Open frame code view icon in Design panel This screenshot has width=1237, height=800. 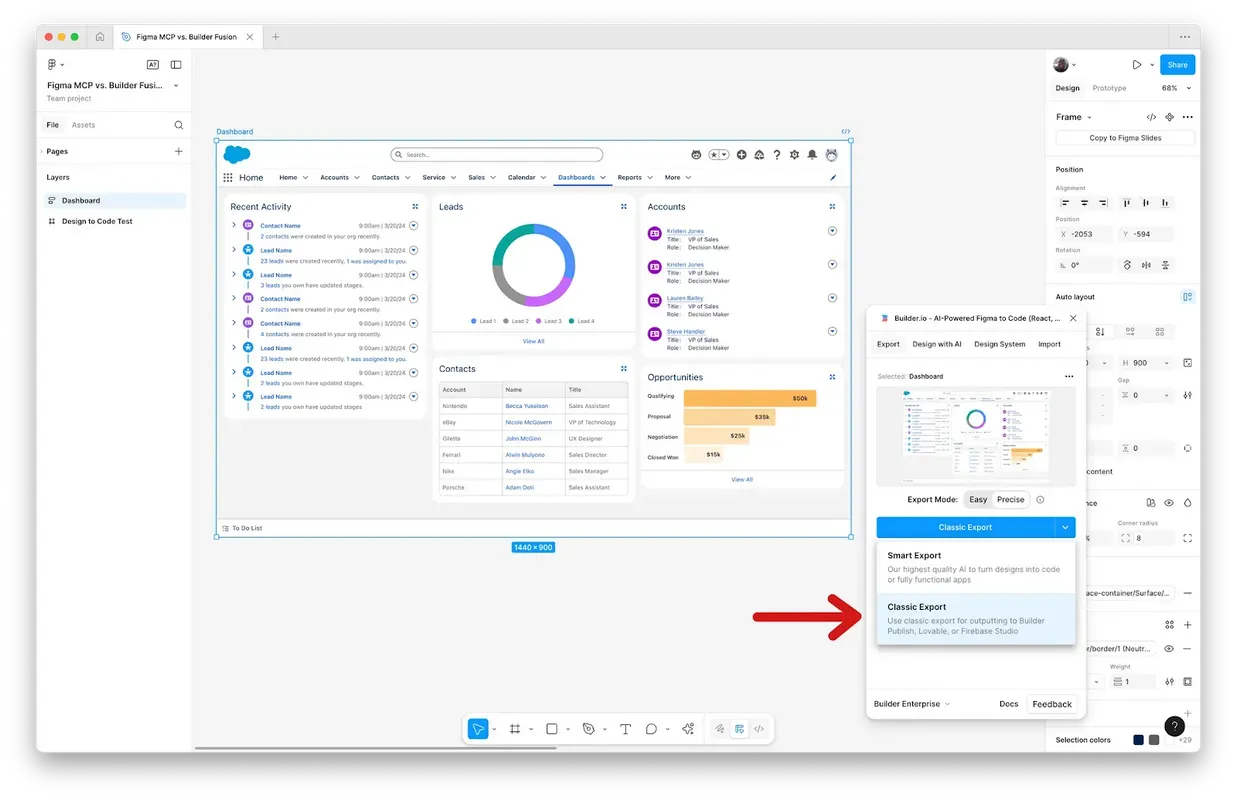1151,117
